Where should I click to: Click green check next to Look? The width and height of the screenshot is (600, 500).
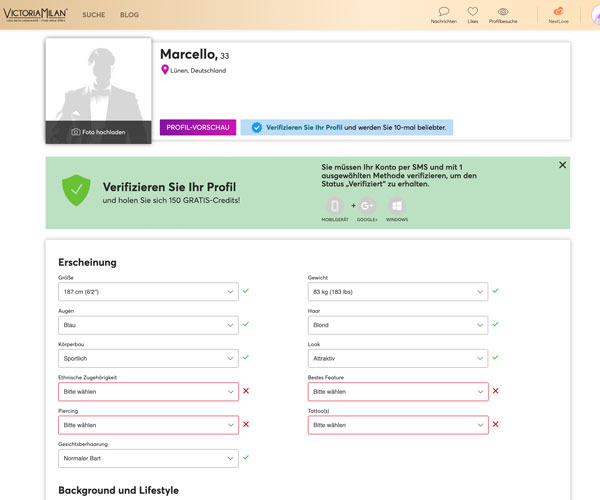495,357
